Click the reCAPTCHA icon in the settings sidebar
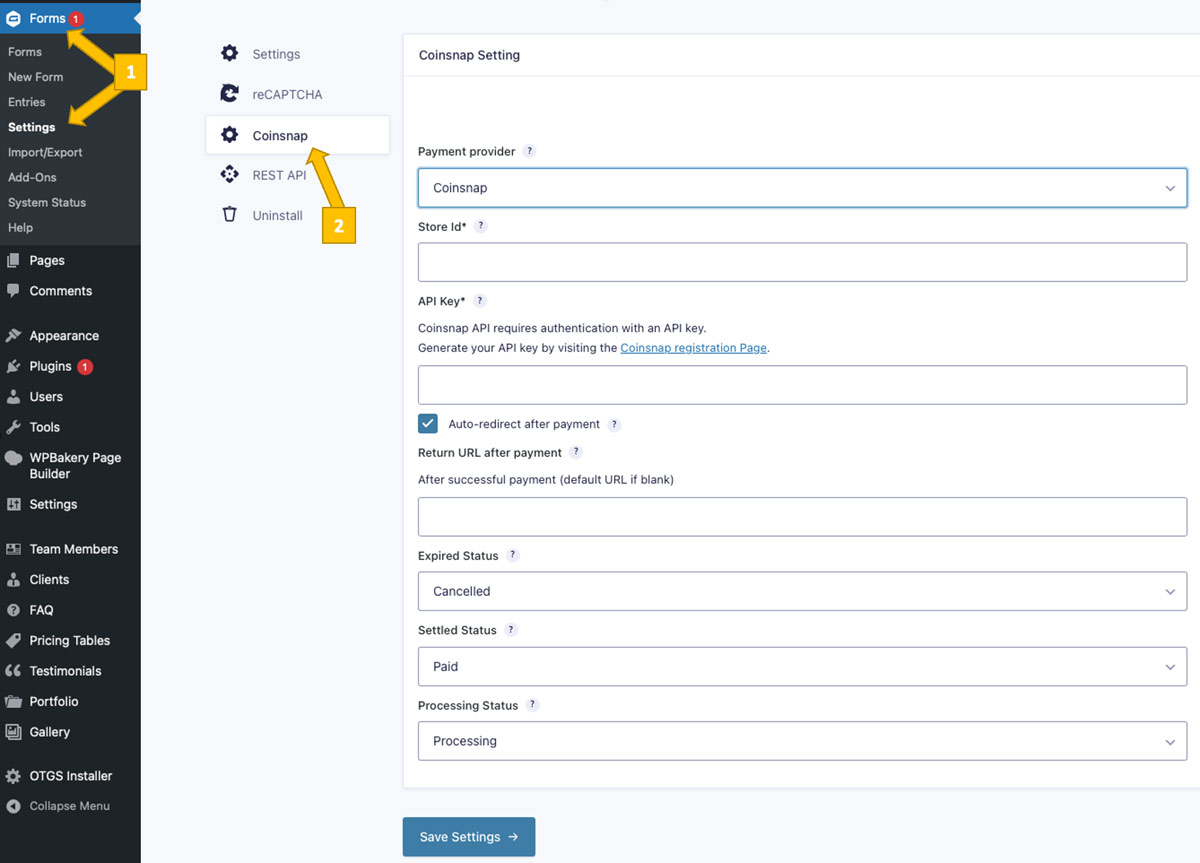This screenshot has height=863, width=1200. click(x=228, y=93)
